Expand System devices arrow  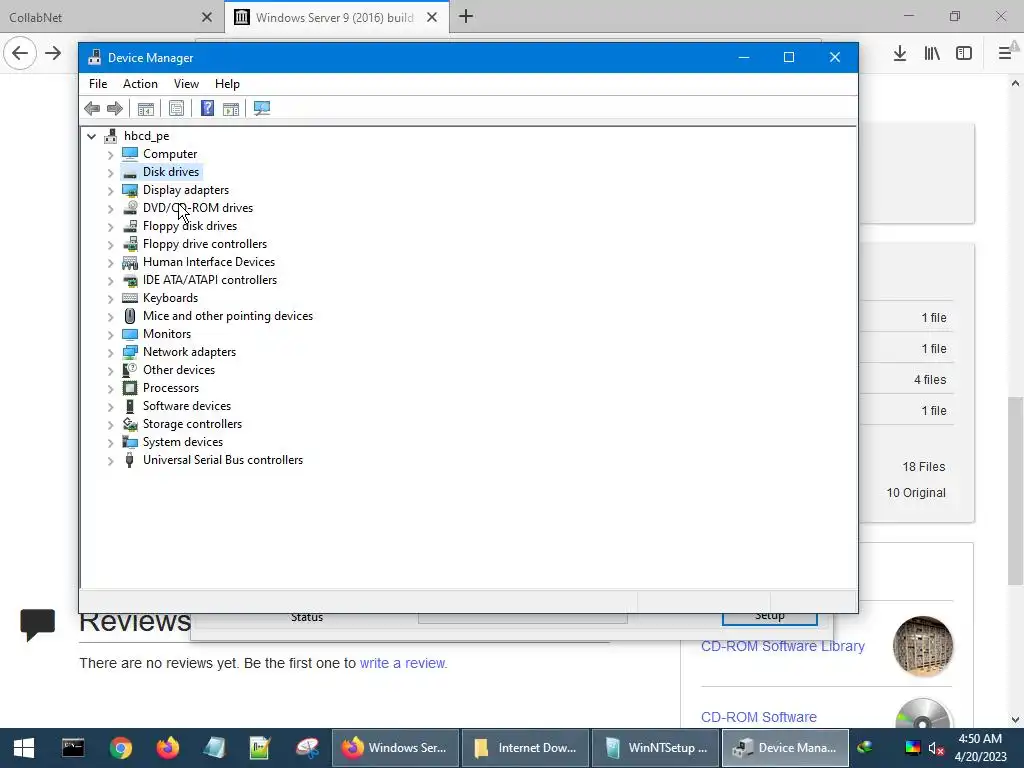110,443
